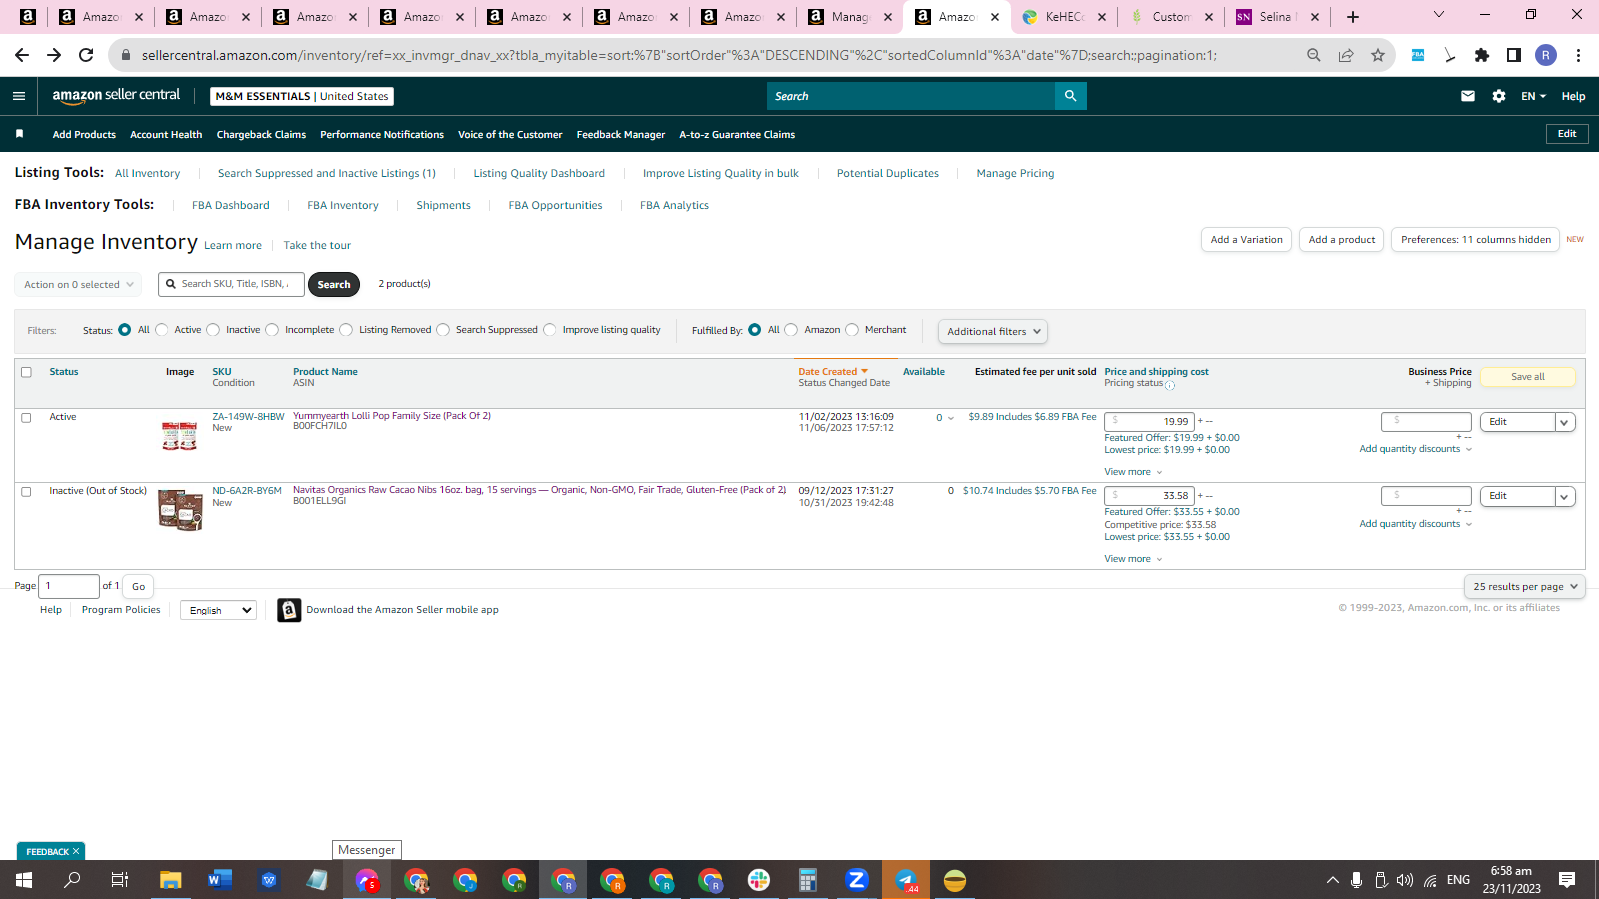The image size is (1599, 899).
Task: Expand the Additional filters dropdown
Action: (x=993, y=332)
